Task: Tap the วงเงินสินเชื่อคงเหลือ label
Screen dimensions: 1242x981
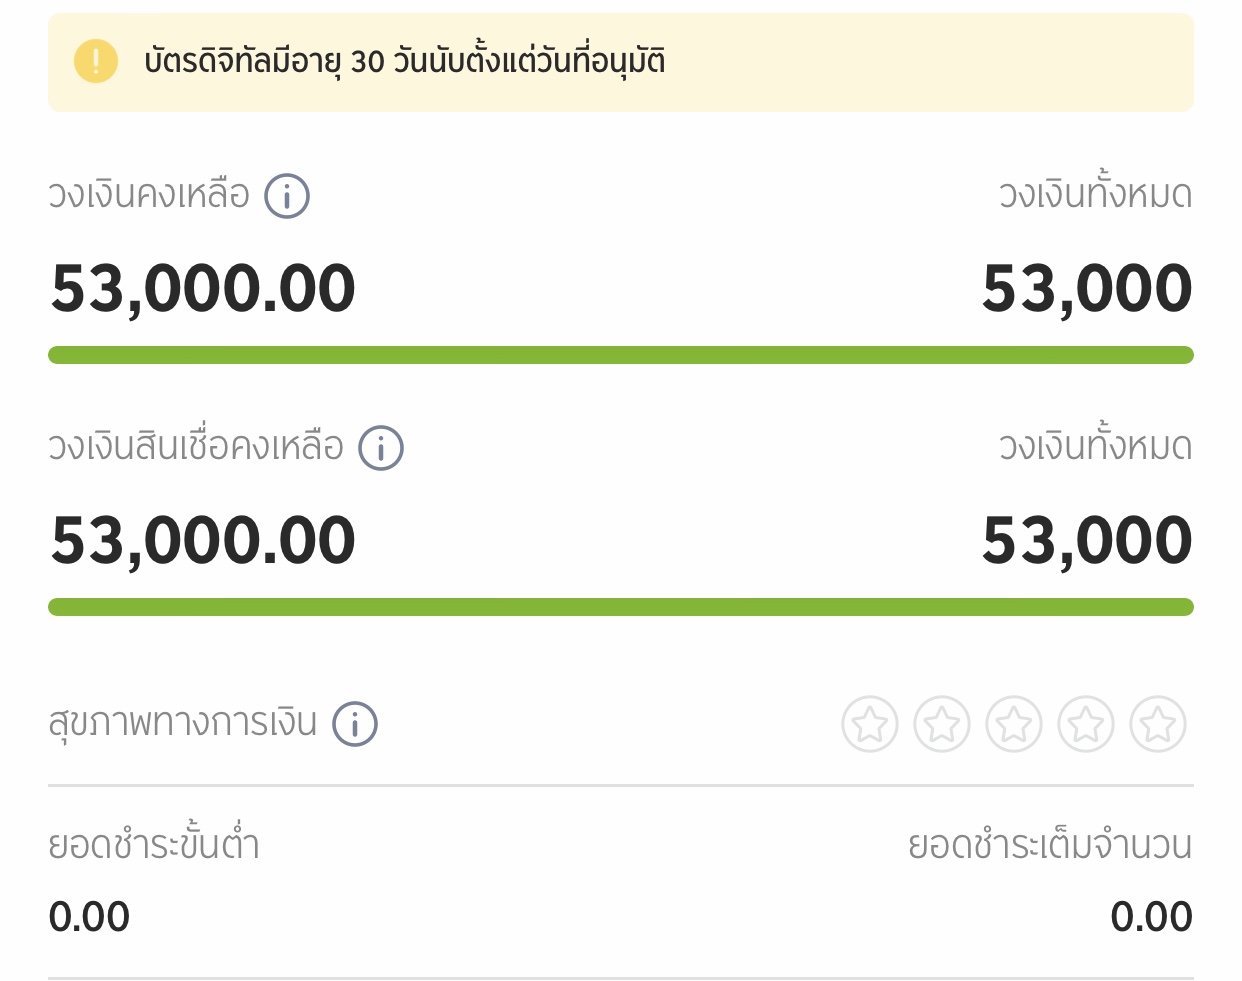Action: pyautogui.click(x=196, y=447)
